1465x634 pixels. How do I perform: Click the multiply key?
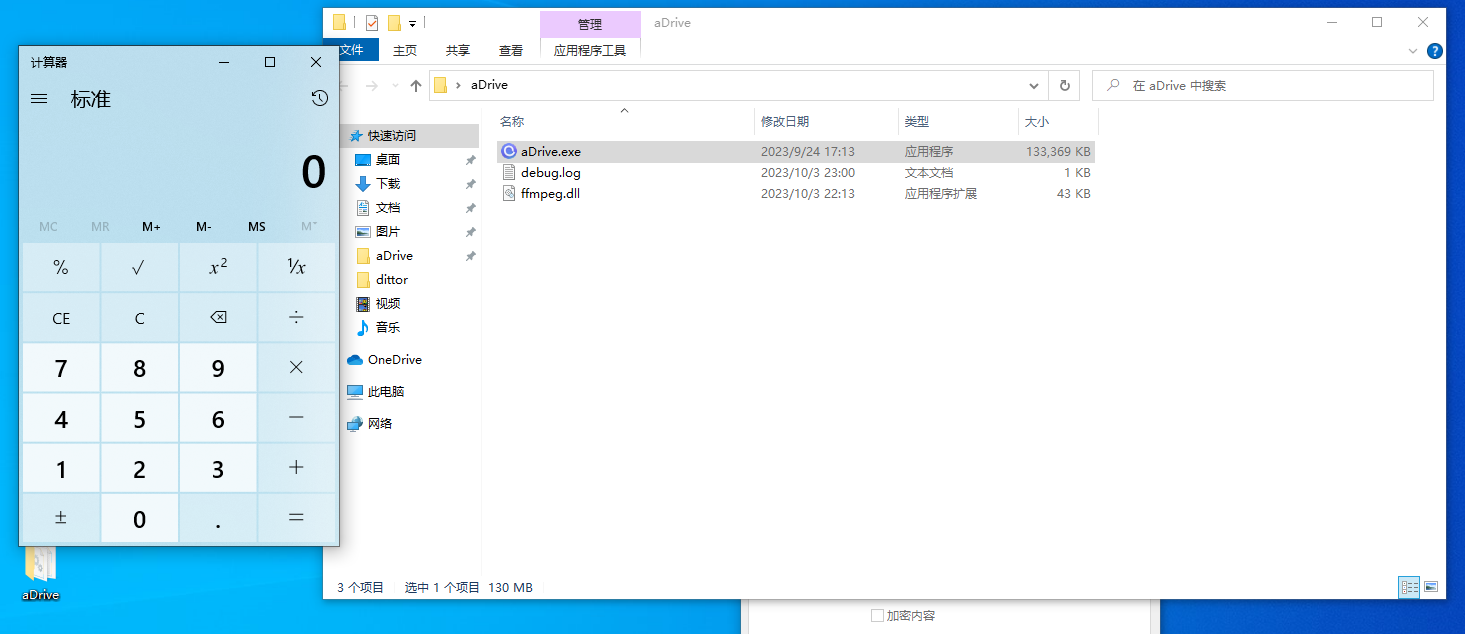tap(296, 368)
